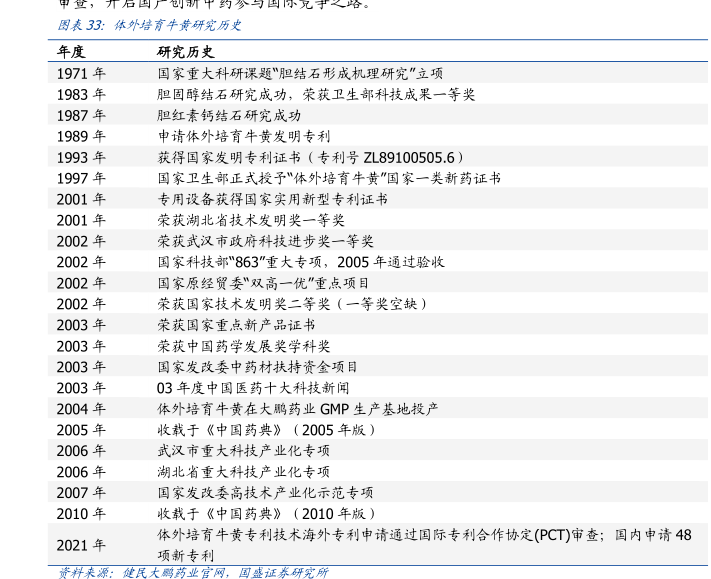Click the source note "资料来源：健民大鹏药业官网"
711x579 pixels.
[145, 573]
